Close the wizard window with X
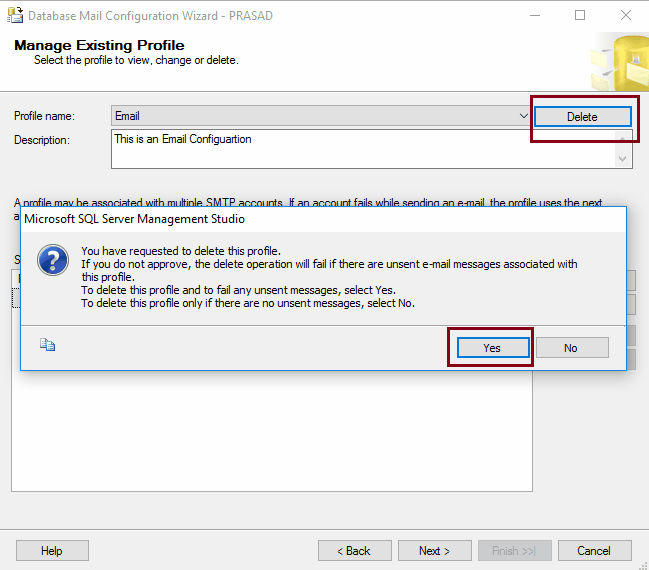The height and width of the screenshot is (570, 649). click(626, 16)
